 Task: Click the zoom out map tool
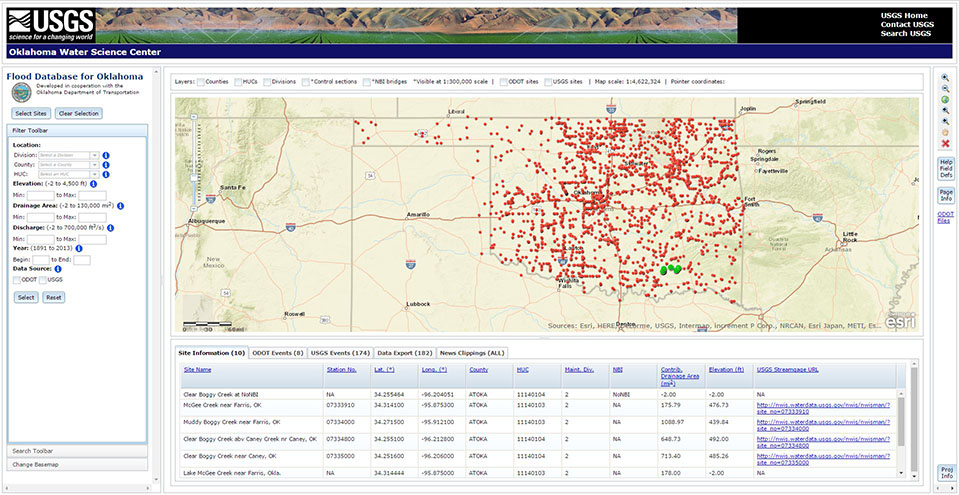click(945, 89)
